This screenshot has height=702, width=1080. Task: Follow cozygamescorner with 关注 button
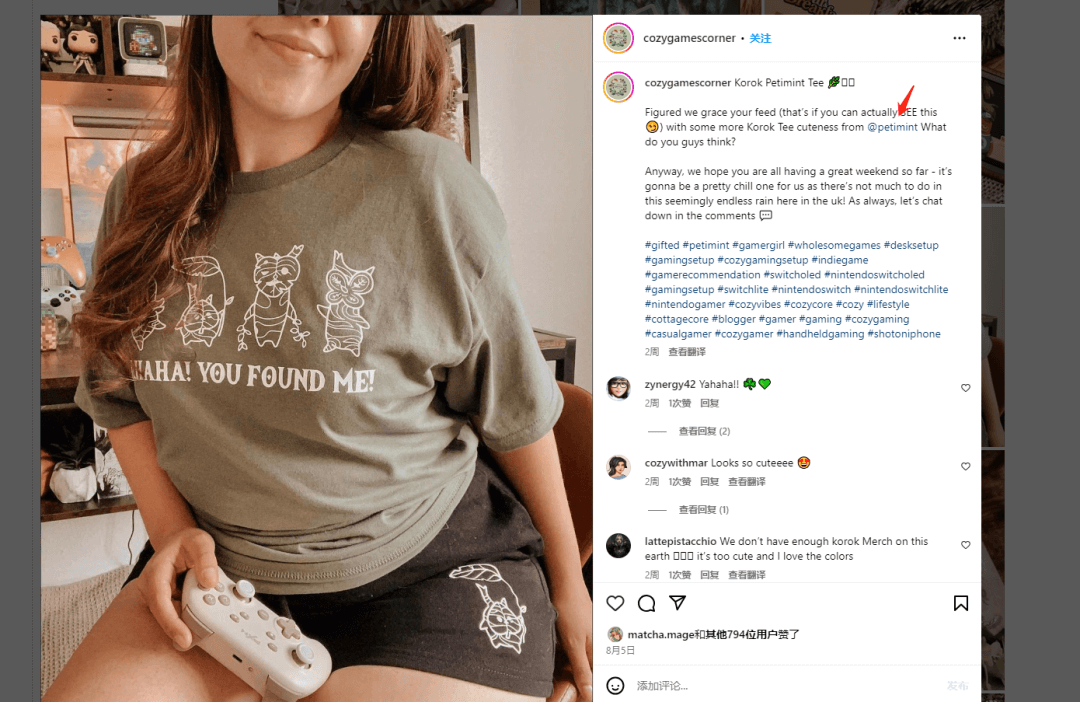(x=761, y=38)
